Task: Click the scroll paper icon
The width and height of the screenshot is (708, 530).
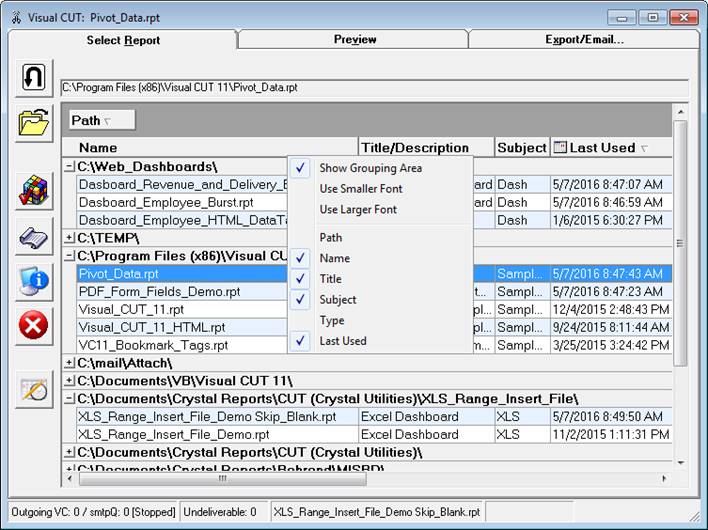Action: point(34,236)
